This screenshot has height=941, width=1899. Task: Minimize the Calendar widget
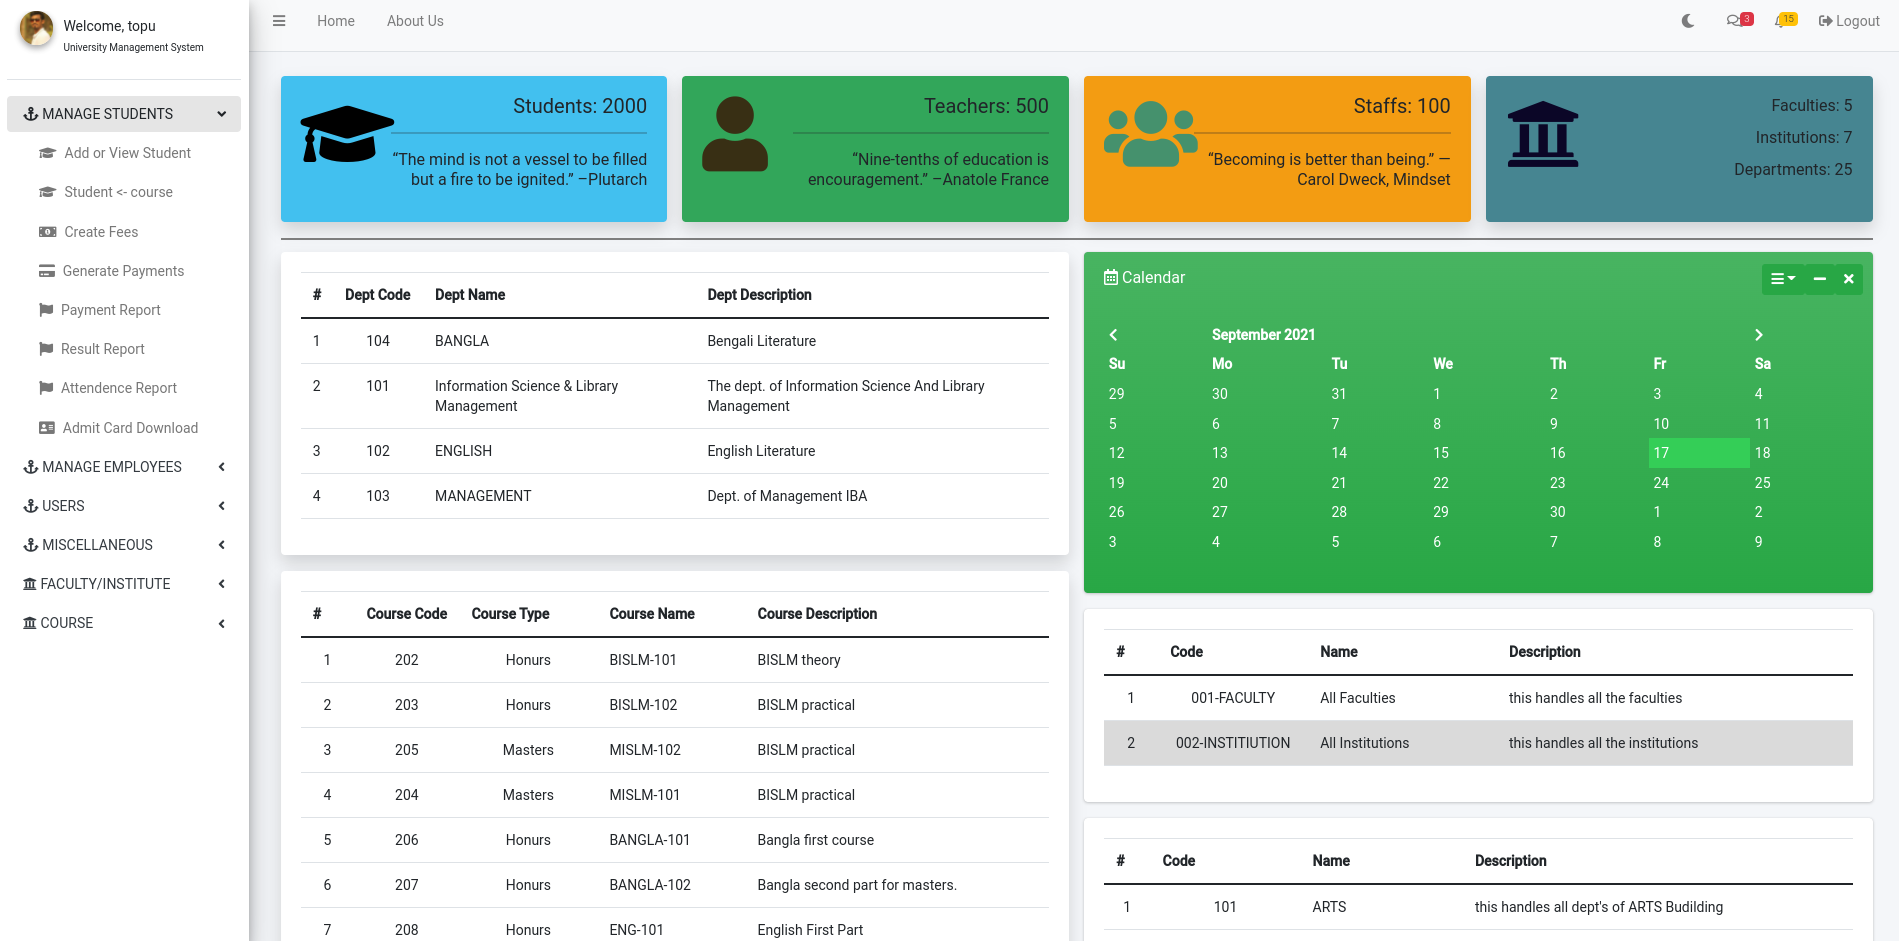(x=1819, y=279)
